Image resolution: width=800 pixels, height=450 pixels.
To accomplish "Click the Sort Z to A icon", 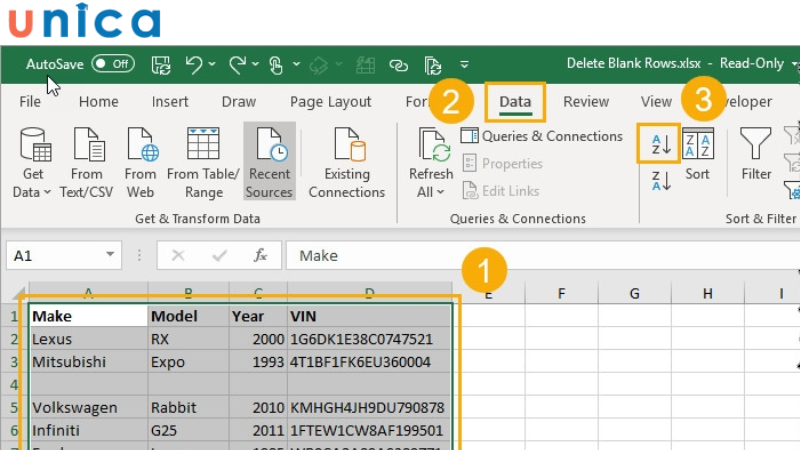I will point(660,182).
